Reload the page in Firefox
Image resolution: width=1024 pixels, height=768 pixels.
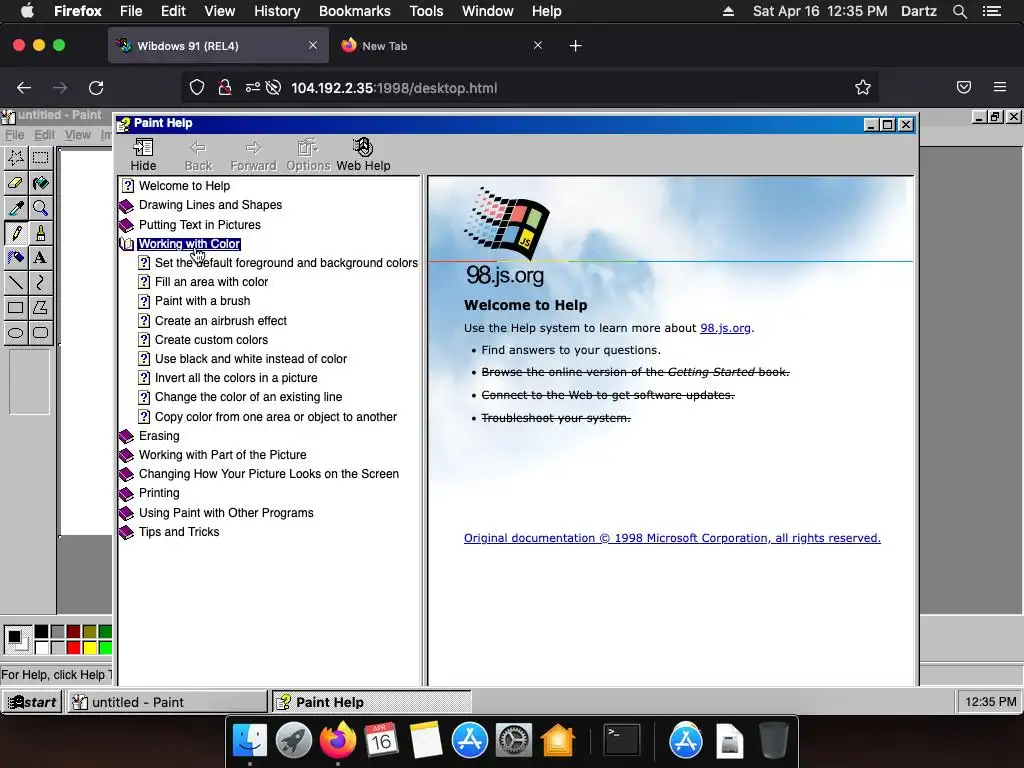[96, 88]
